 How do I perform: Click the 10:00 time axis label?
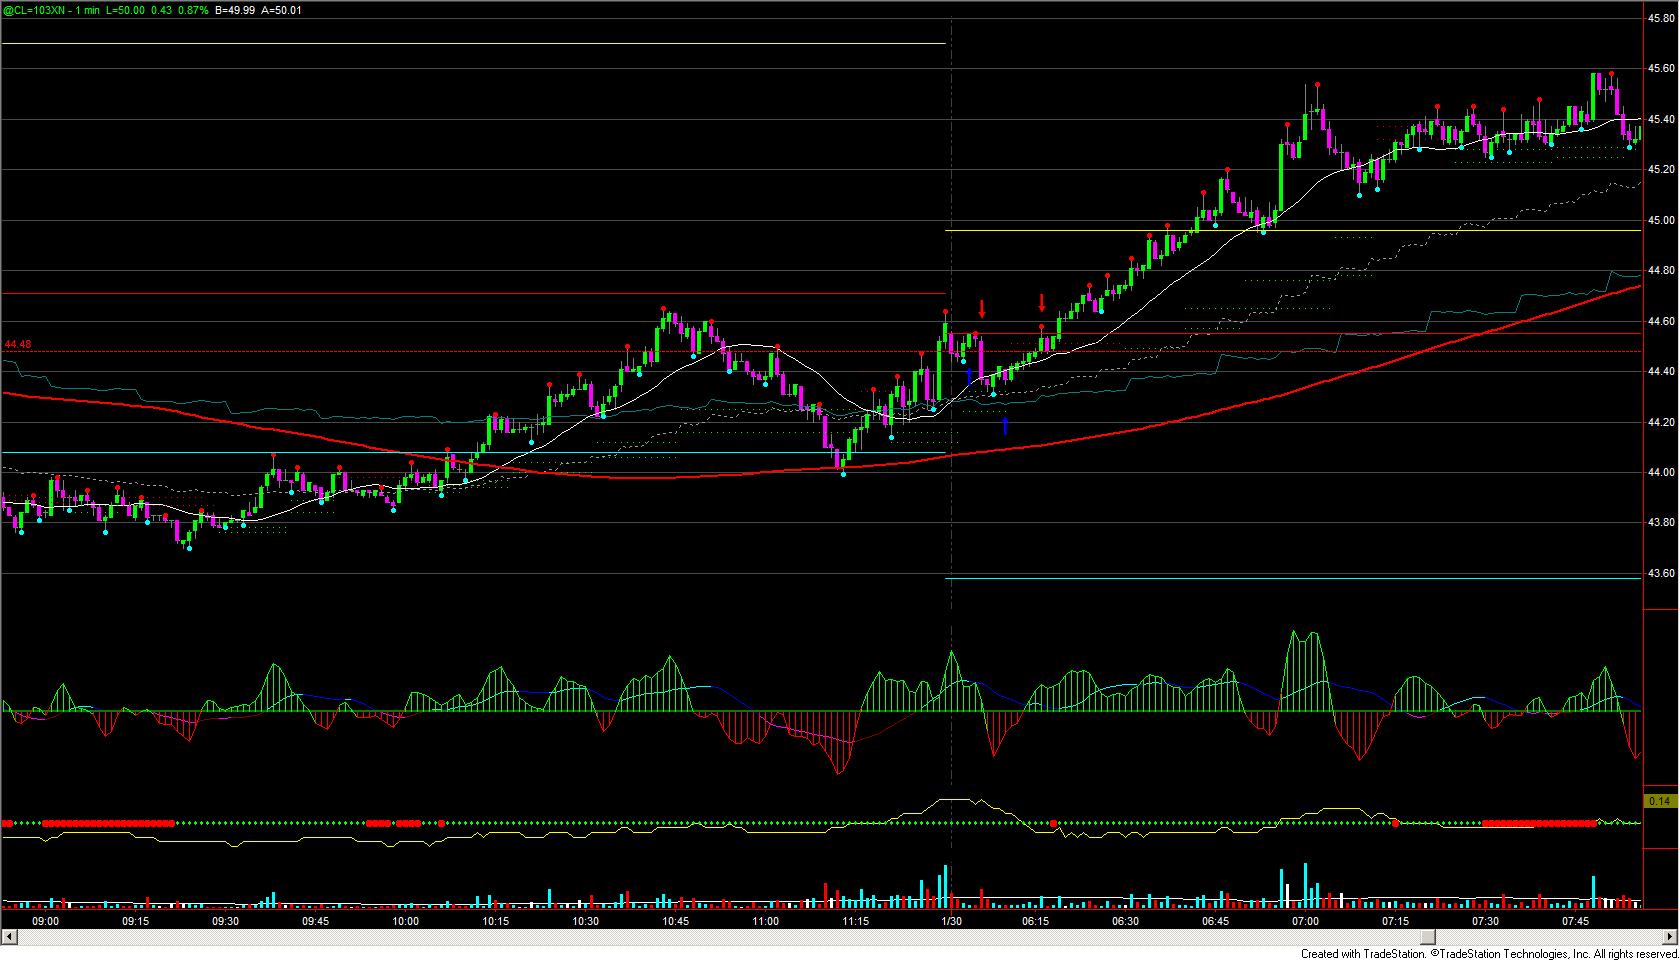[406, 921]
